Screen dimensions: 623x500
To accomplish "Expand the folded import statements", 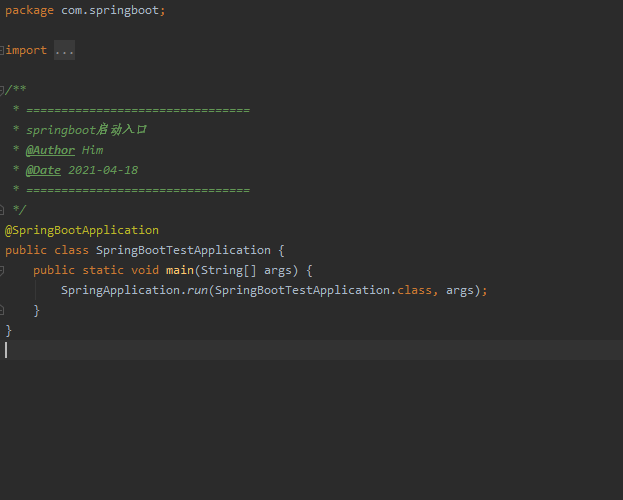I will [x=2, y=50].
